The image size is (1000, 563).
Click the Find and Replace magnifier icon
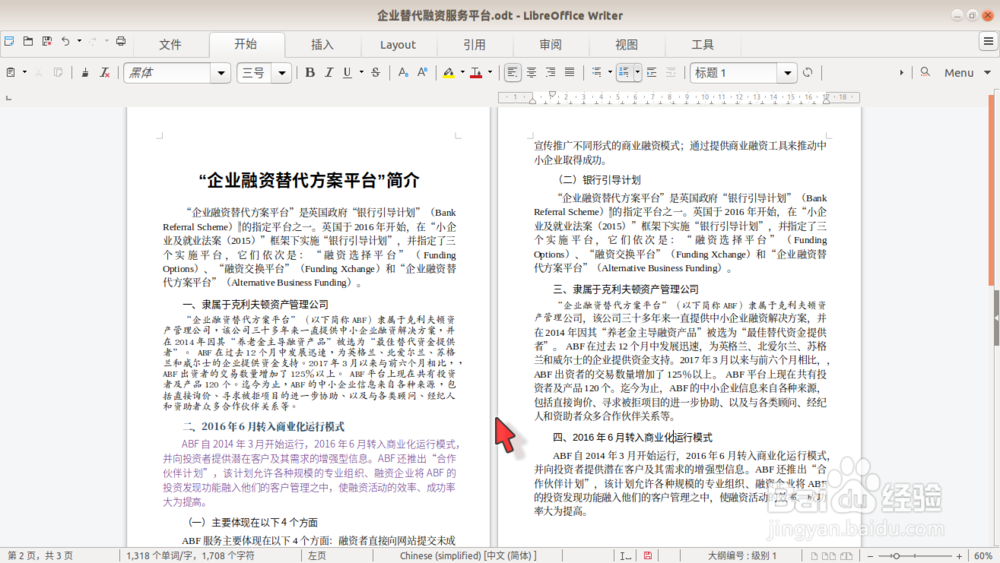(925, 73)
